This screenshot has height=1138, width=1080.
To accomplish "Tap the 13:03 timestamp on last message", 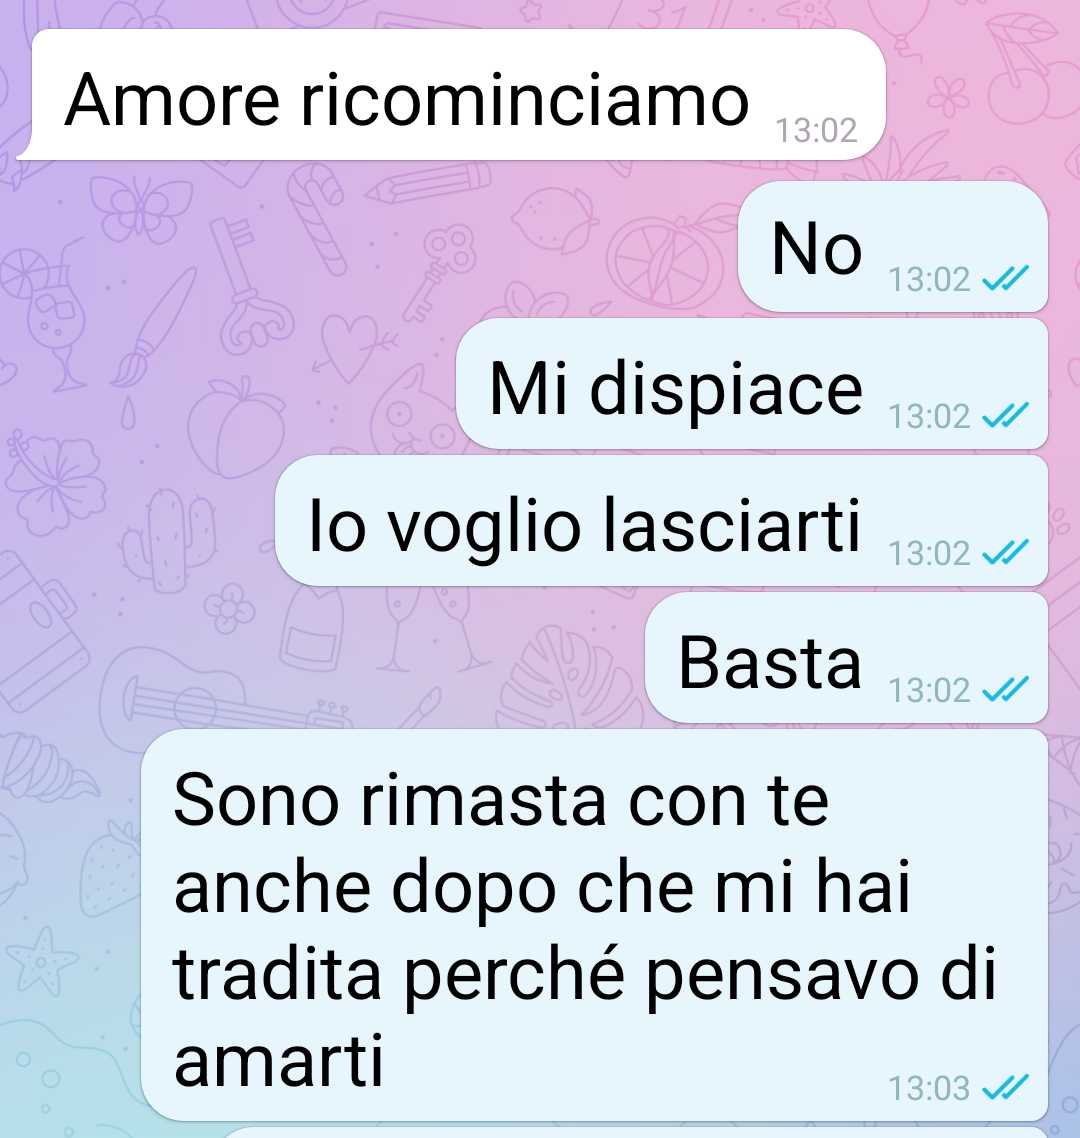I will coord(930,1088).
